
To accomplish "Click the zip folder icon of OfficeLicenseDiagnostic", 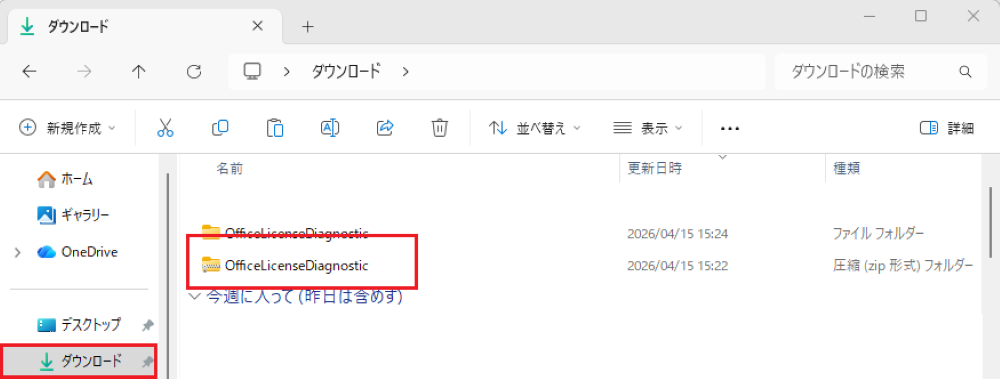I will coord(210,265).
